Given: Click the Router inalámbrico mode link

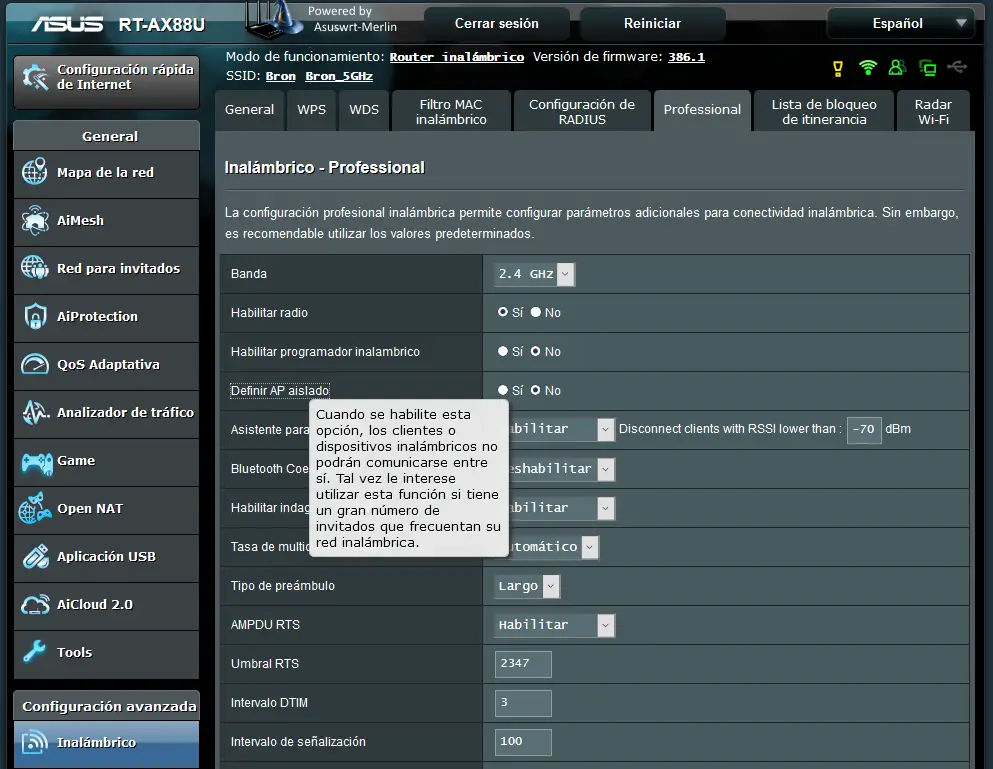Looking at the screenshot, I should click(457, 57).
